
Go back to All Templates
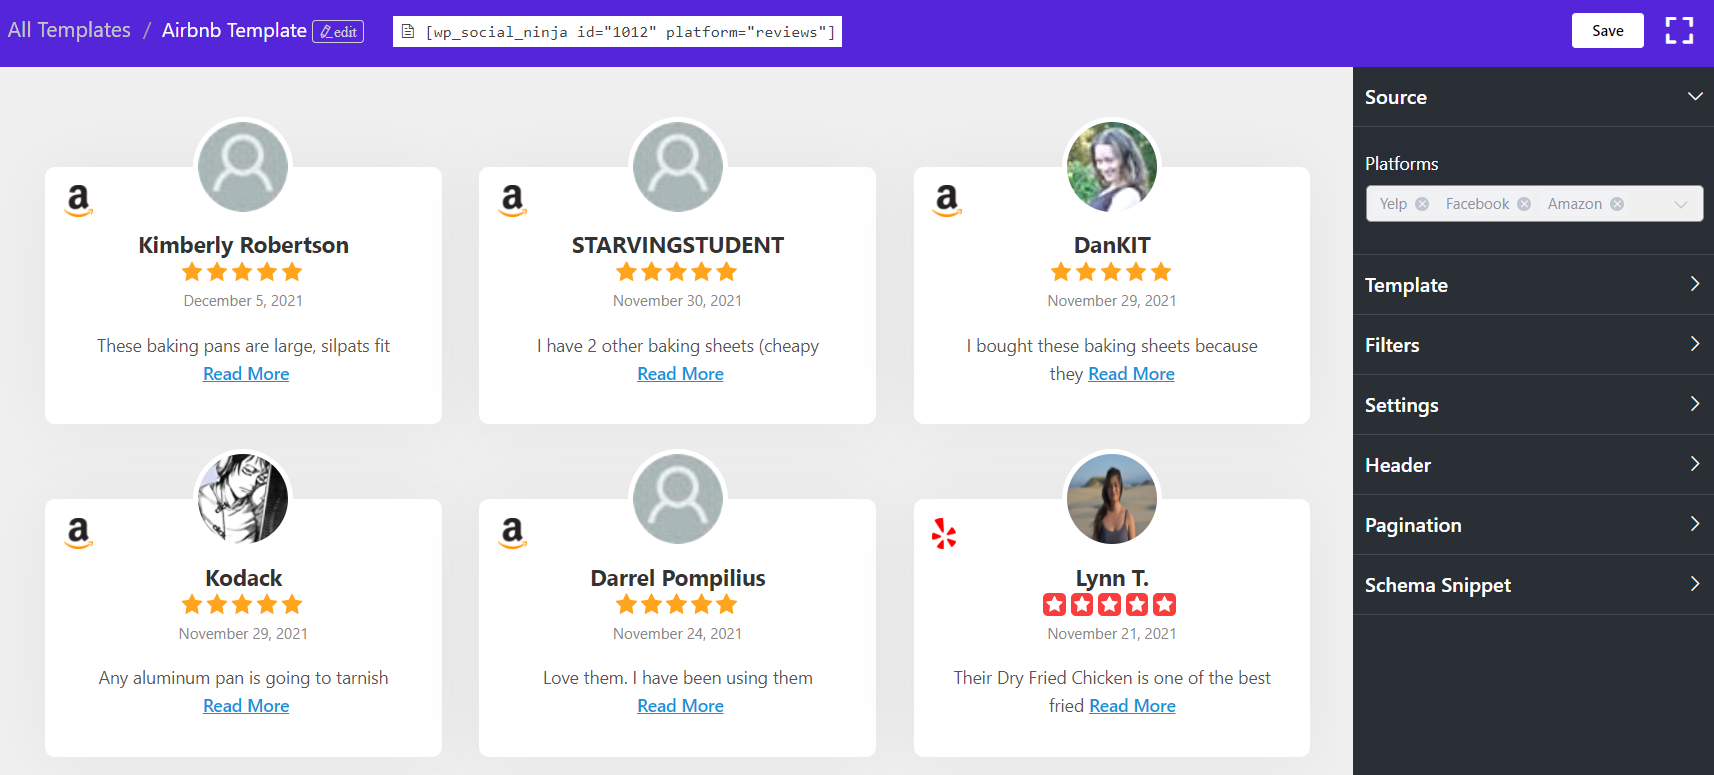click(69, 30)
